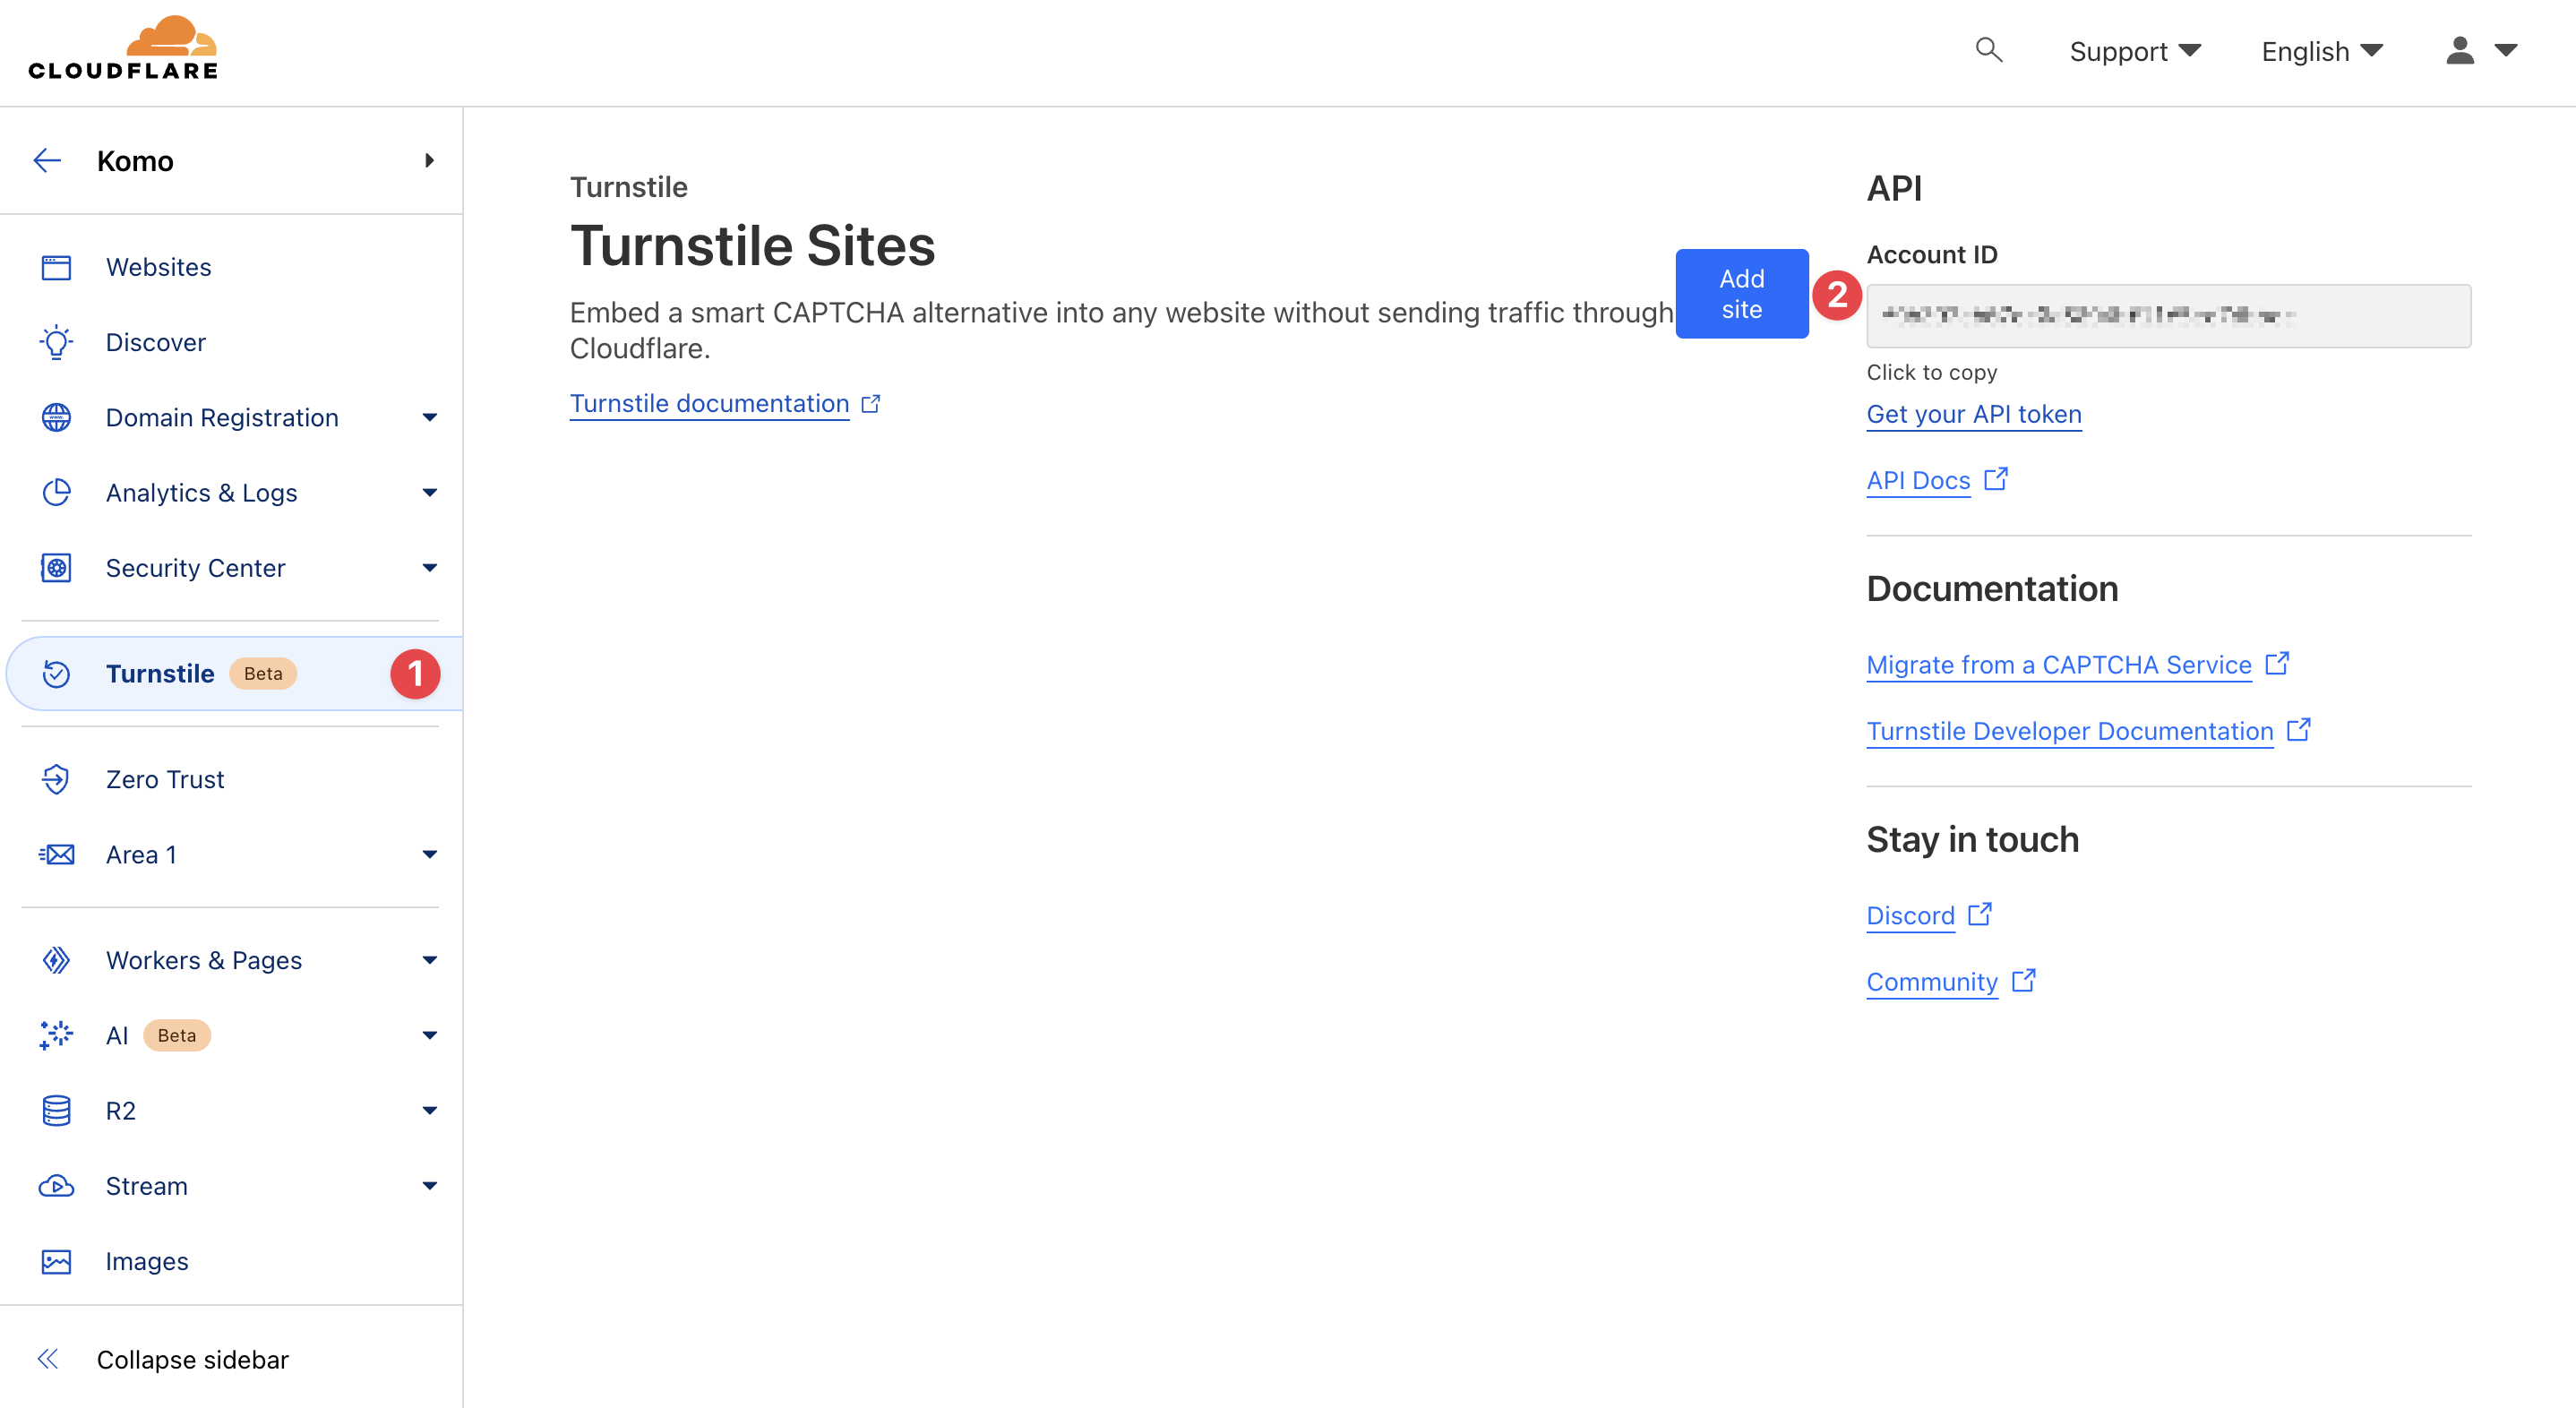Click the Account ID field to copy
The height and width of the screenshot is (1408, 2576).
coord(2168,316)
